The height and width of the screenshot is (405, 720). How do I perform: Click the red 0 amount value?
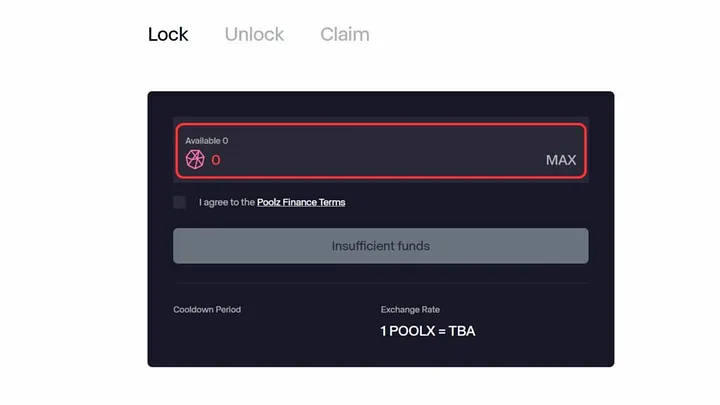215,160
